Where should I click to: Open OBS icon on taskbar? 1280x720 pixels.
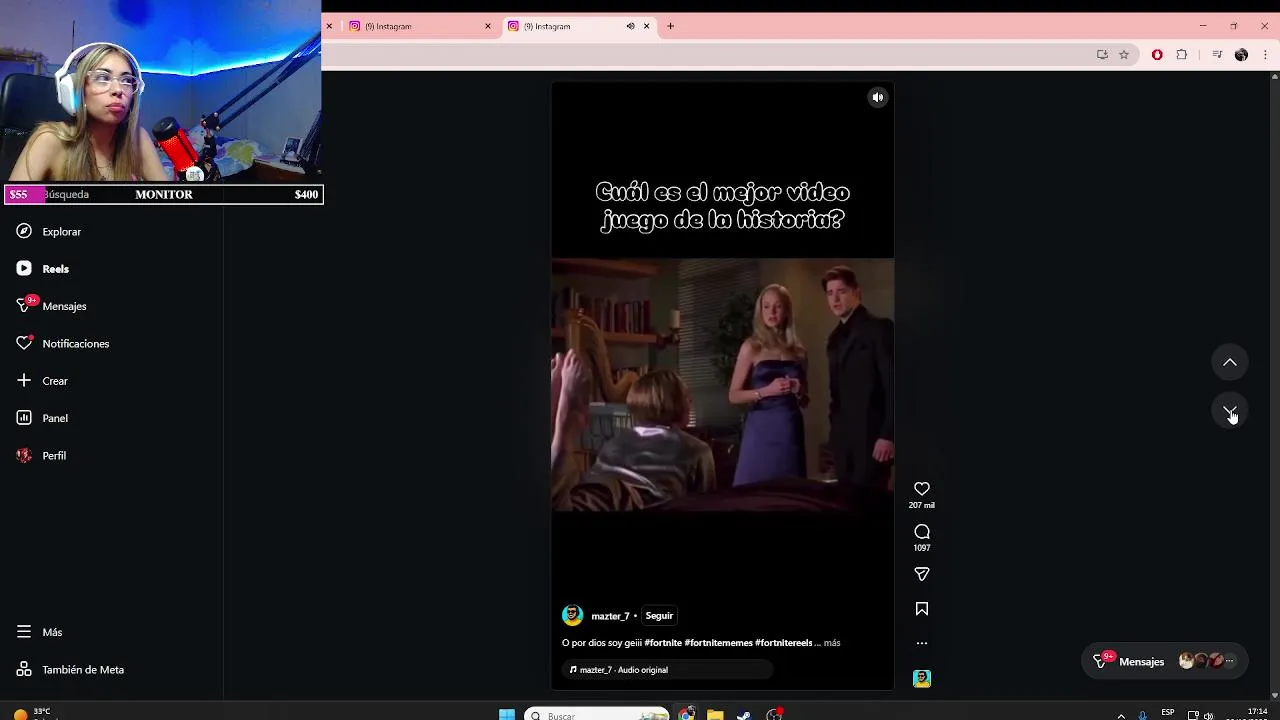[x=774, y=714]
